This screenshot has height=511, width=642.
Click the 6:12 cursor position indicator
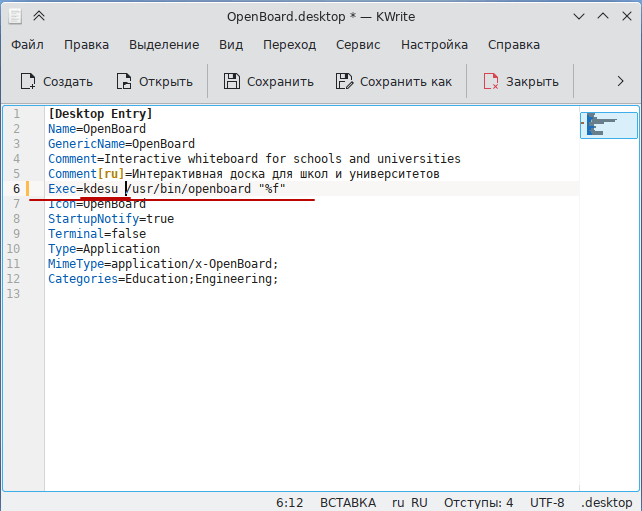pos(289,502)
